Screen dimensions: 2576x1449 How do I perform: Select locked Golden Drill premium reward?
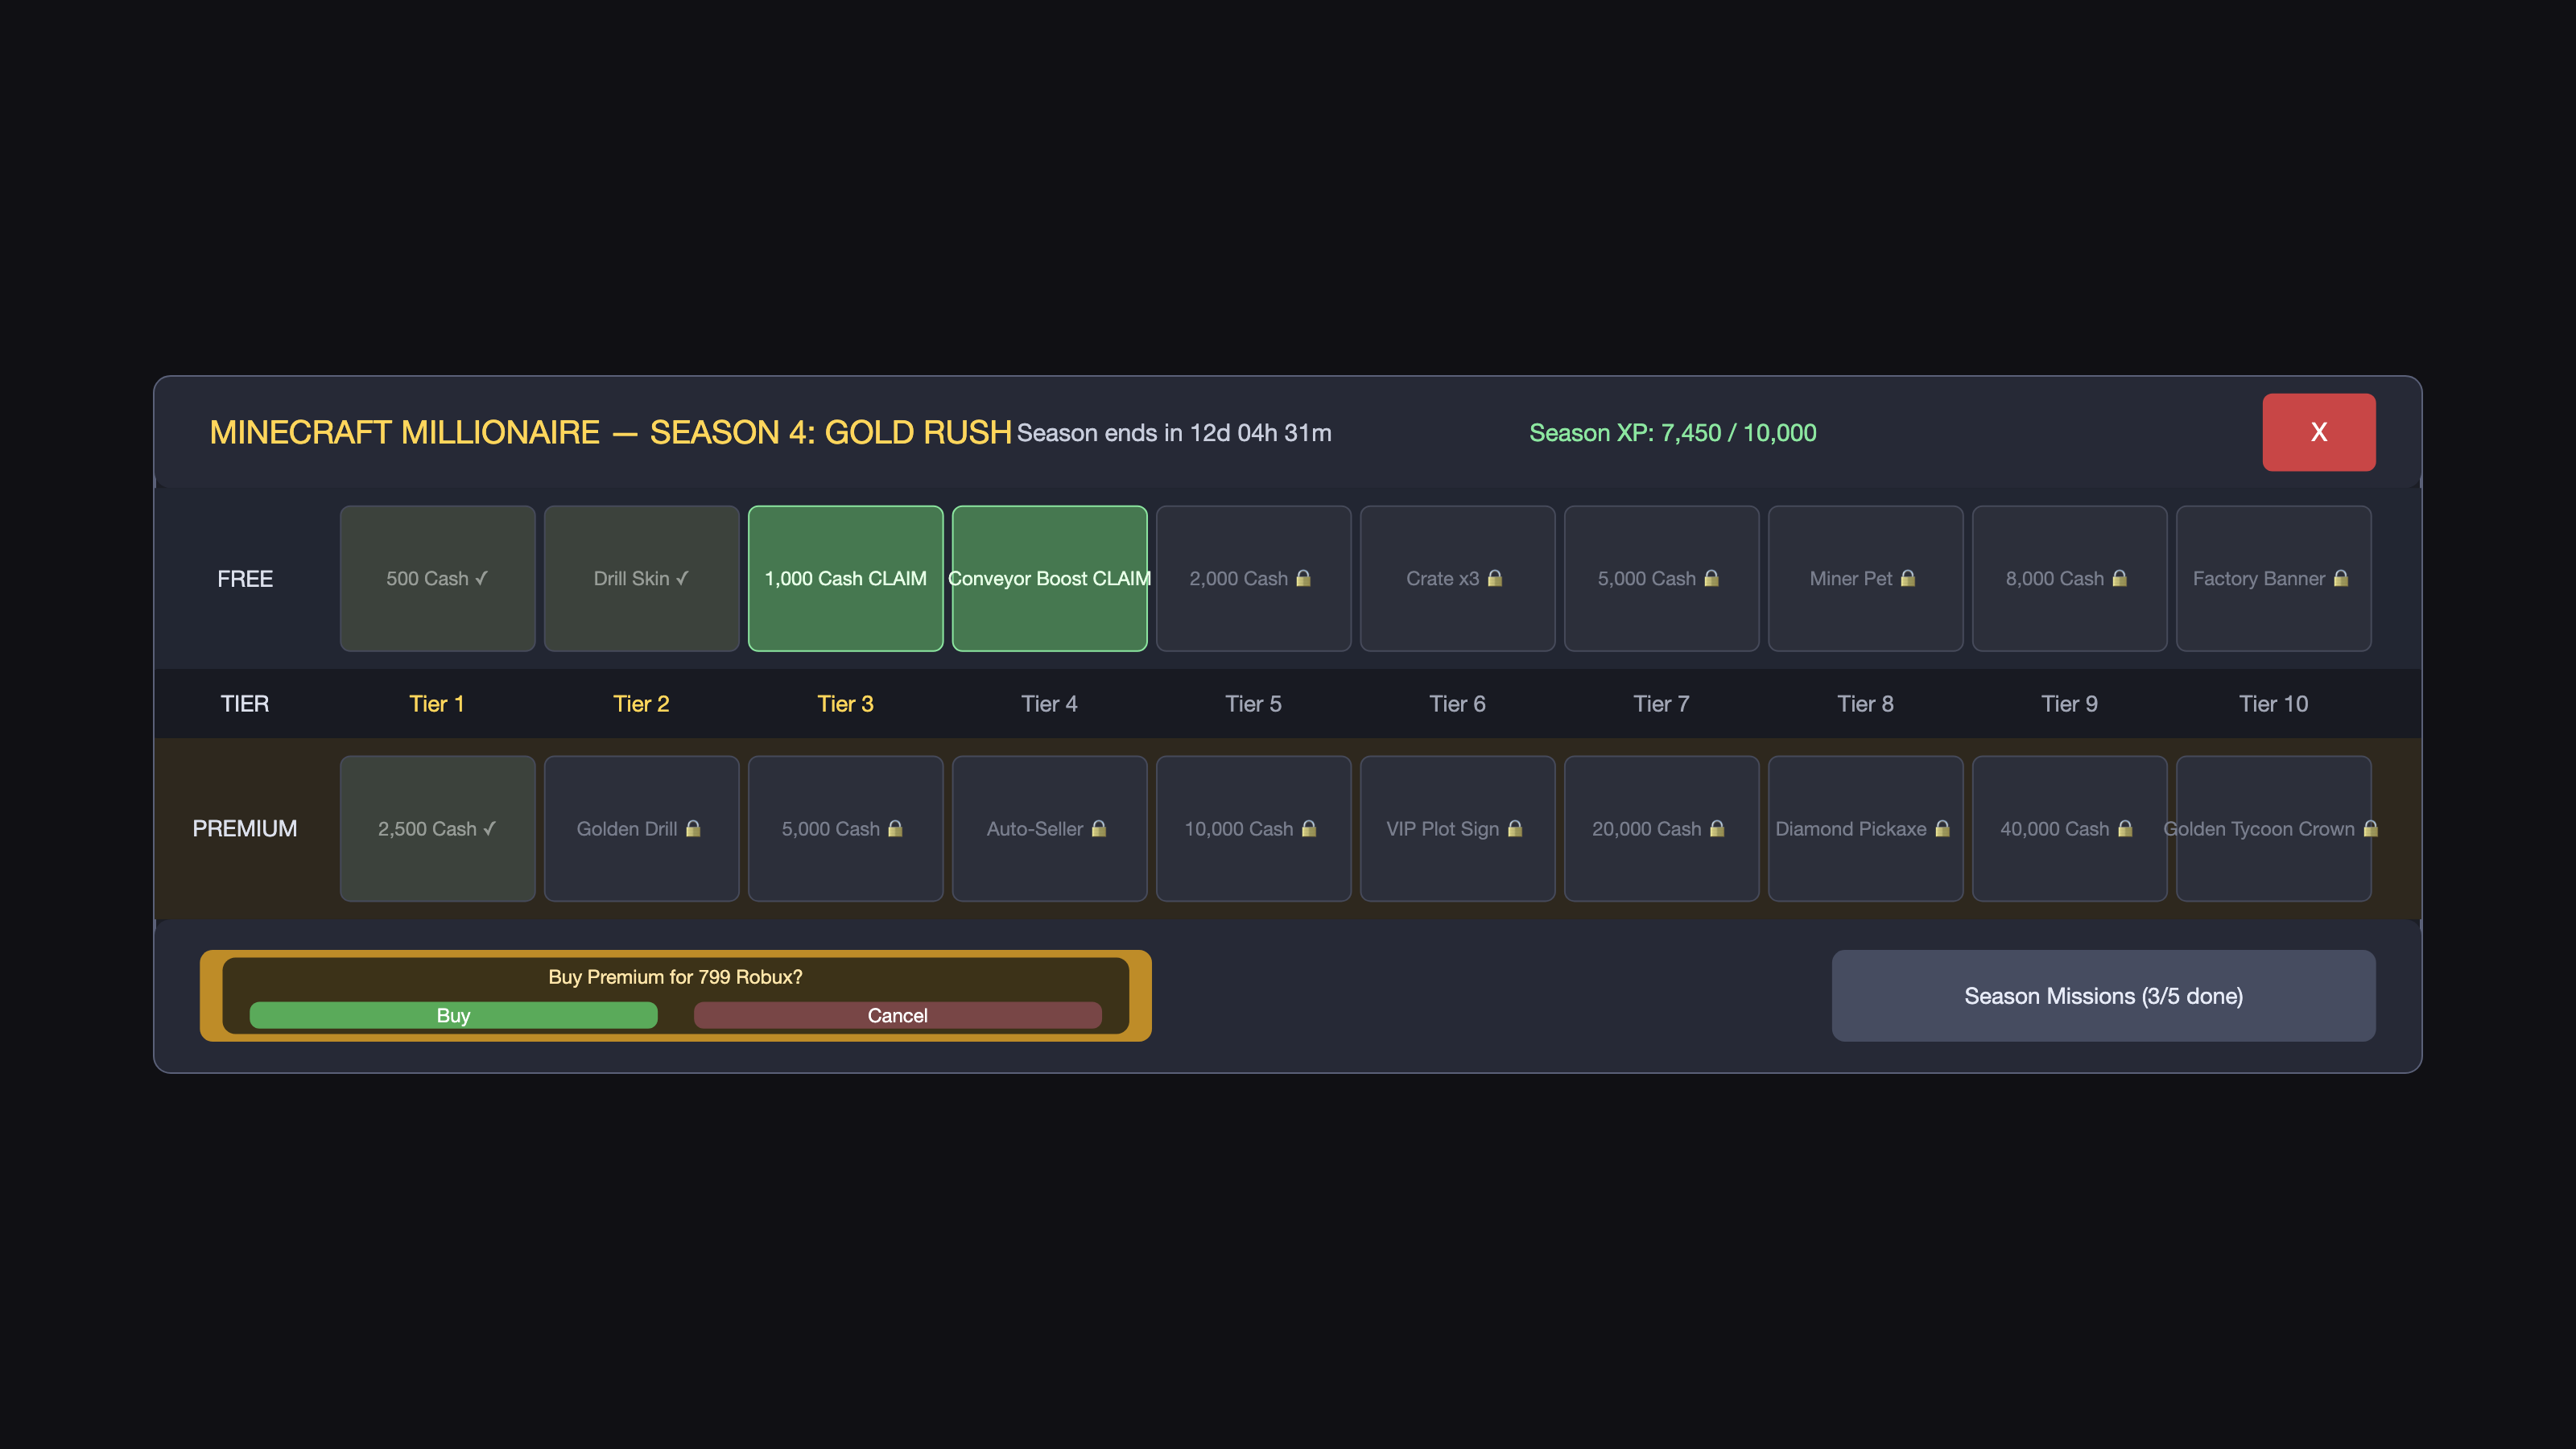tap(641, 828)
